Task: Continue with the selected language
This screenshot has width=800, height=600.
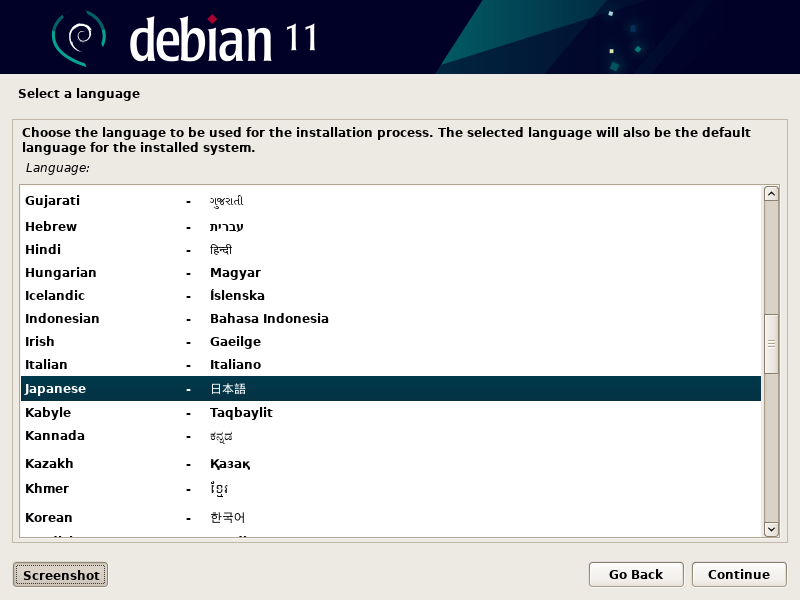Action: (x=739, y=574)
